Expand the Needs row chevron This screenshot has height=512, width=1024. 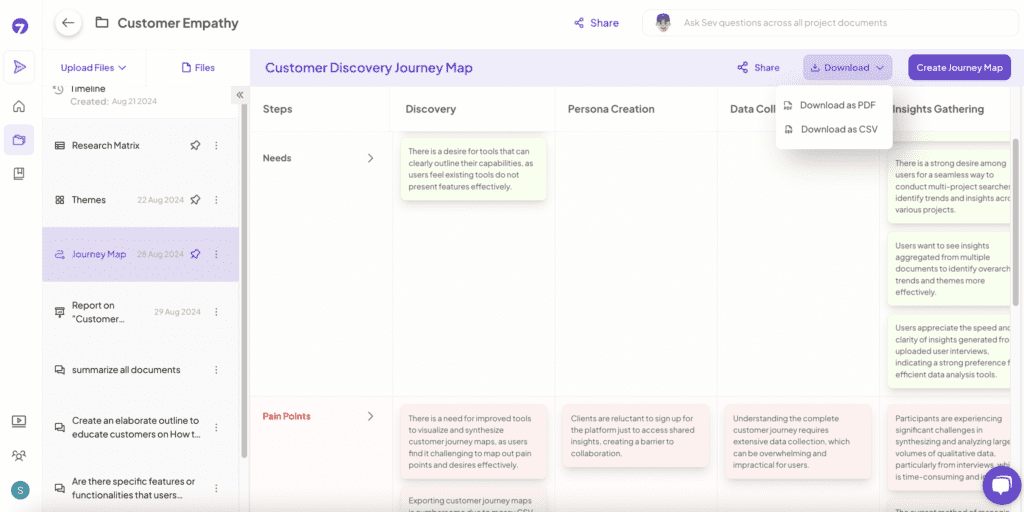click(370, 158)
